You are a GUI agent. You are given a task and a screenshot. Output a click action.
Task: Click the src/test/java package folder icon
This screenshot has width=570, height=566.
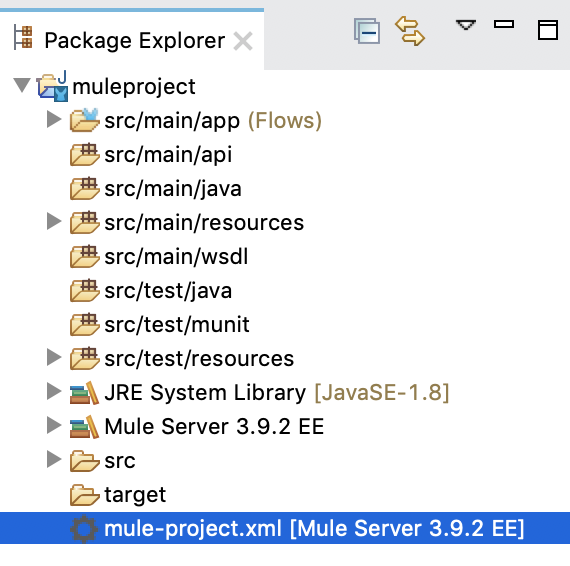tap(84, 290)
